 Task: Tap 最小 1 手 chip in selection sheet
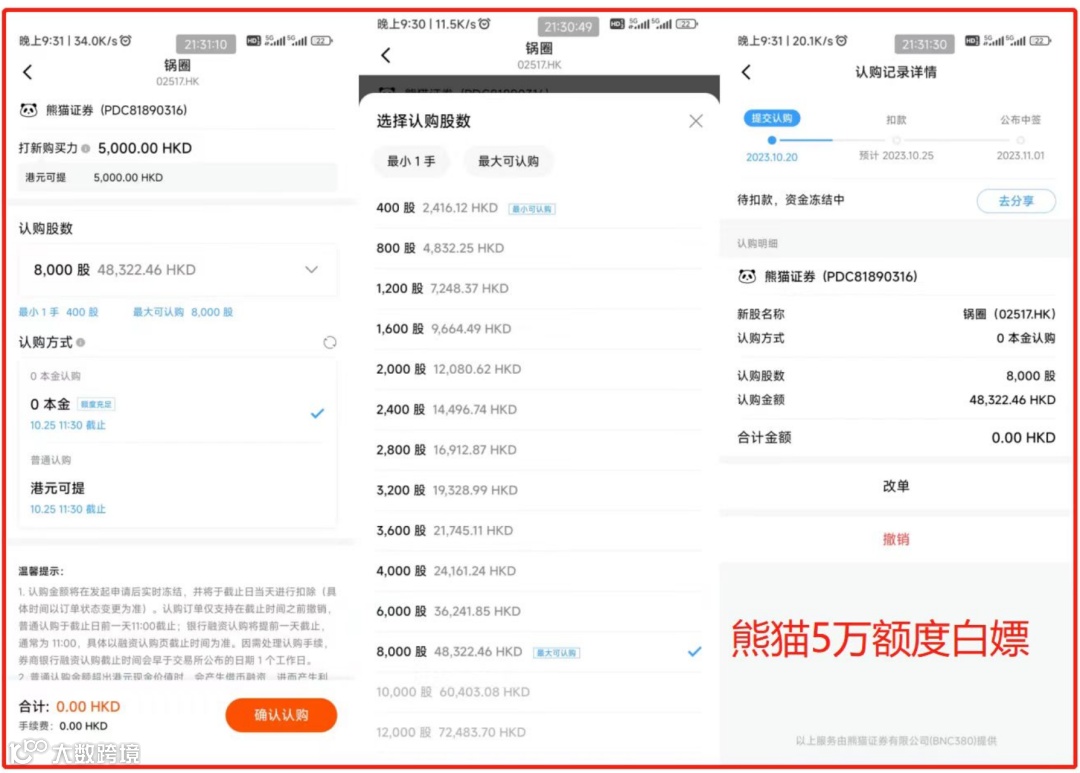pyautogui.click(x=411, y=161)
